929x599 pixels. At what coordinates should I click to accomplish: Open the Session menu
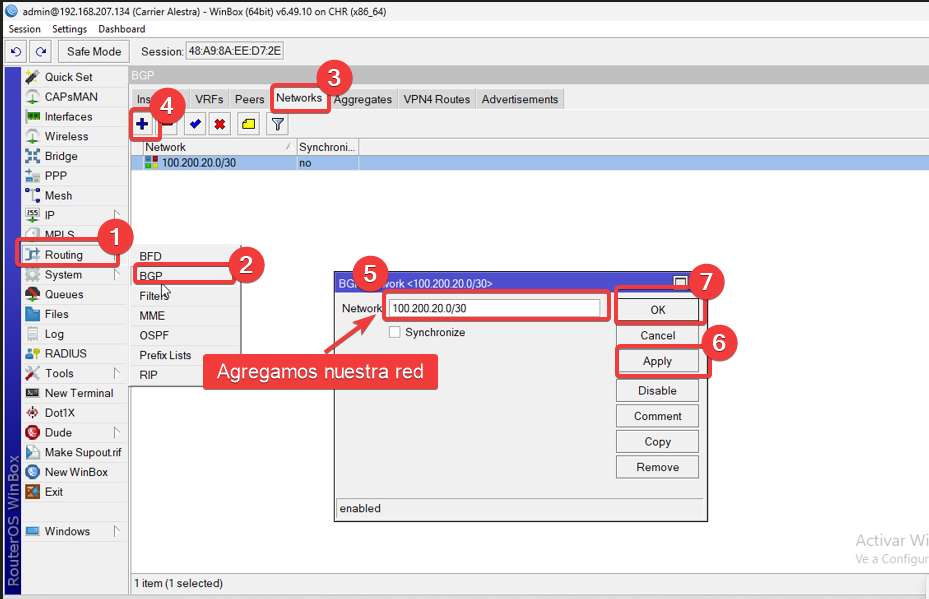tap(24, 29)
